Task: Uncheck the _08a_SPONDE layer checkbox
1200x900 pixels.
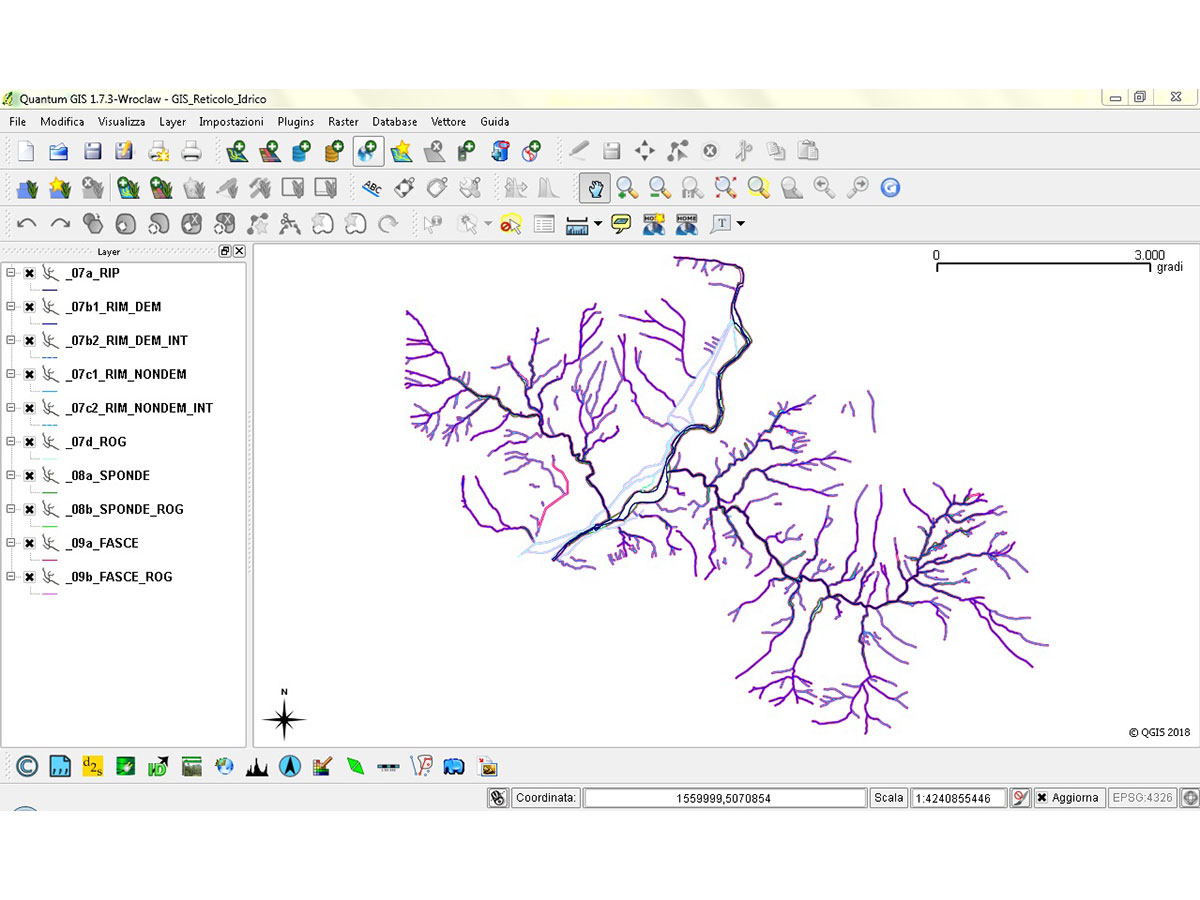Action: [x=30, y=476]
